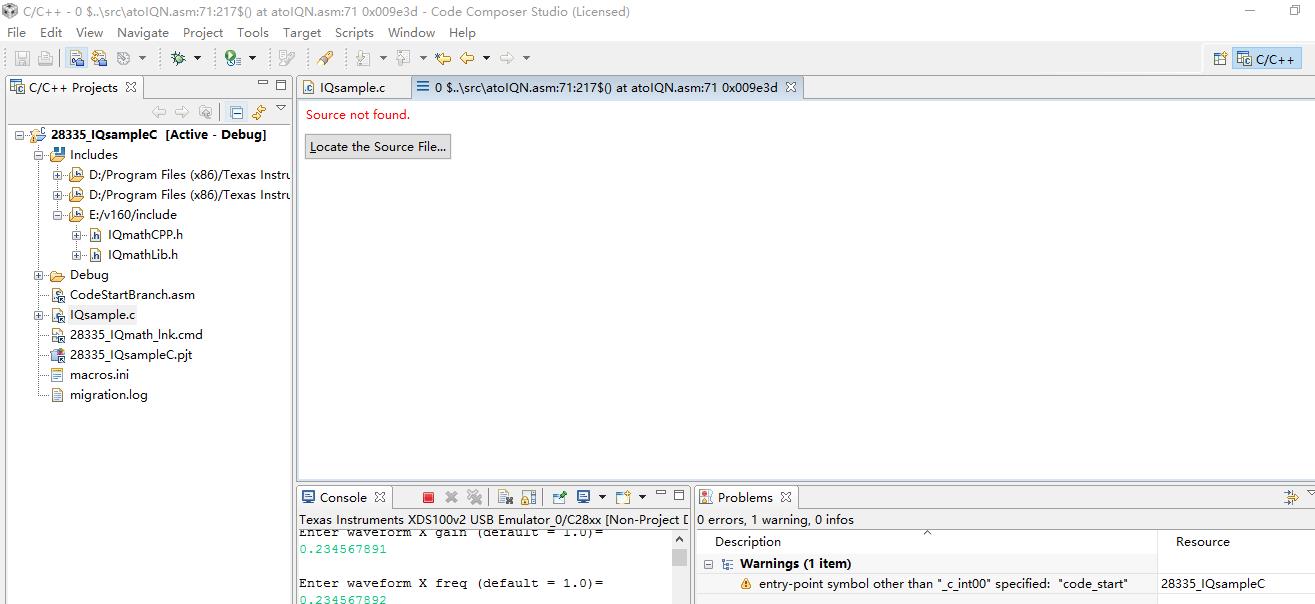Screen dimensions: 1315x604
Task: Maximize the Console panel
Action: coord(679,495)
